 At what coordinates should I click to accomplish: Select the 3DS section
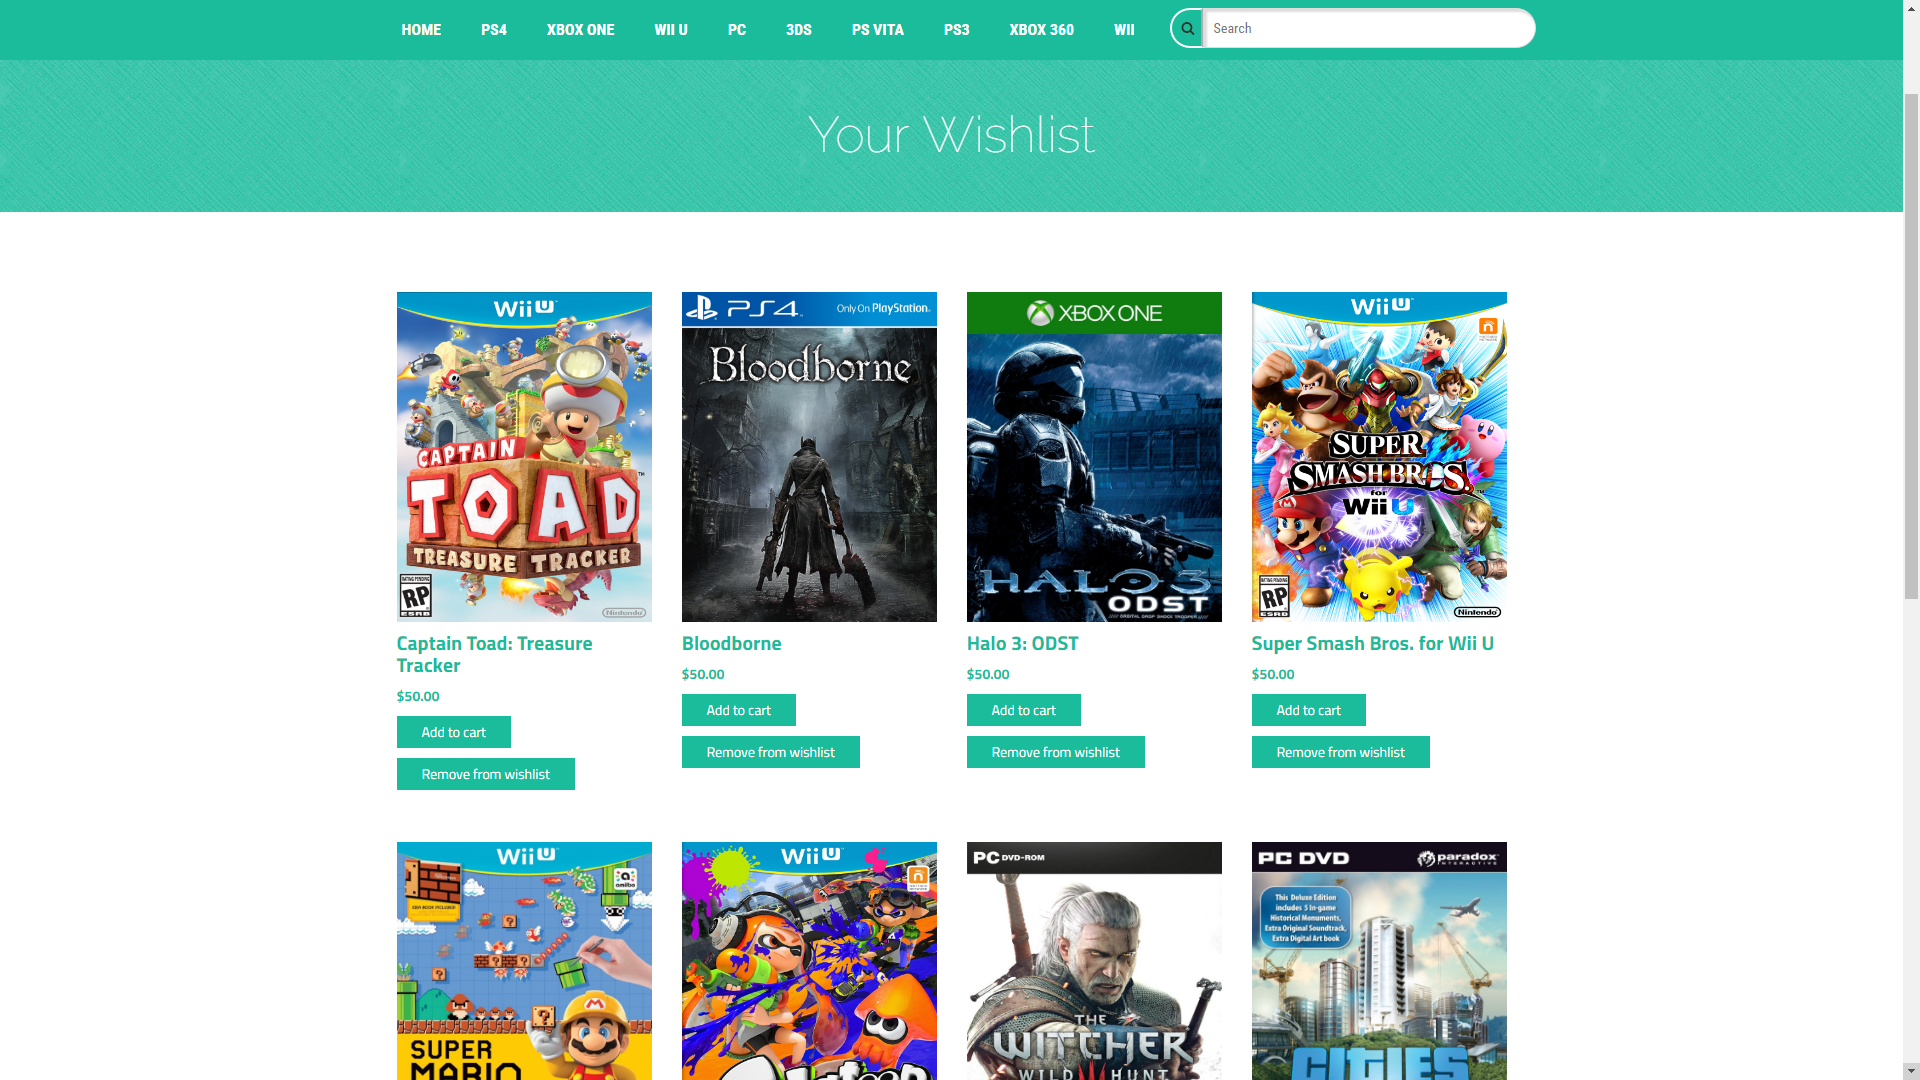coord(798,29)
